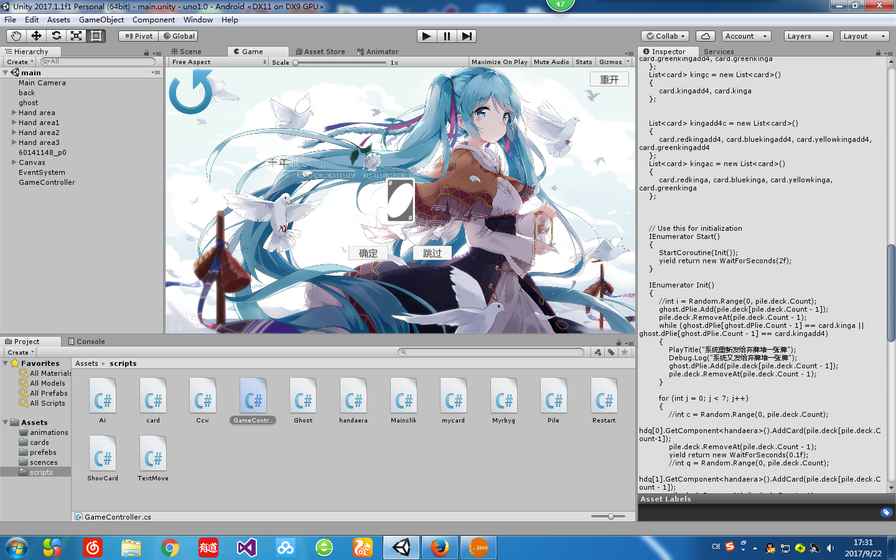The width and height of the screenshot is (896, 560).
Task: Open the Layout dropdown
Action: 864,36
